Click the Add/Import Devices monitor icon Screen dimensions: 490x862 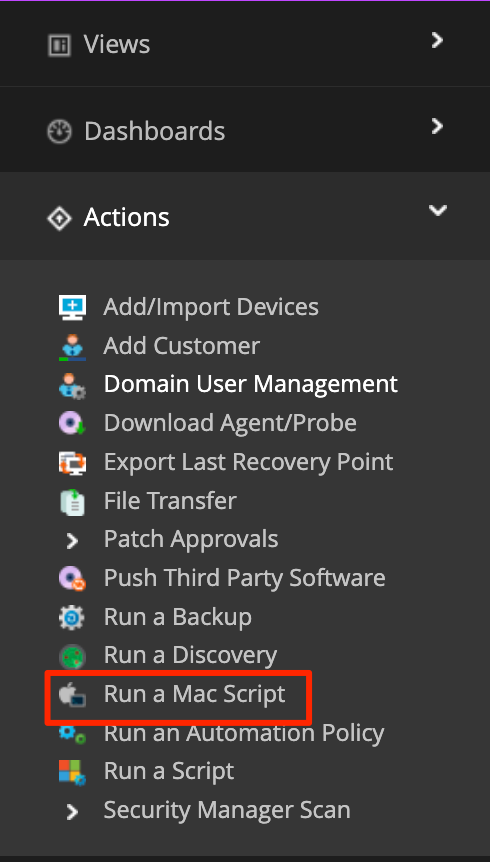72,307
